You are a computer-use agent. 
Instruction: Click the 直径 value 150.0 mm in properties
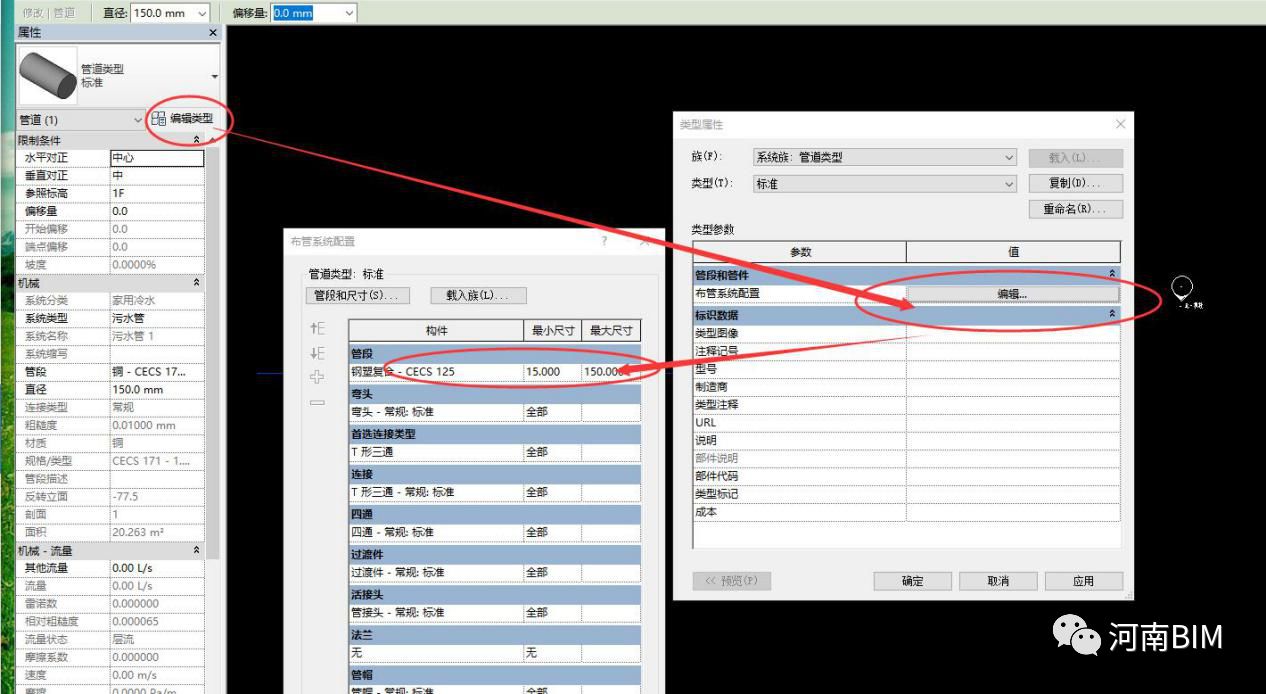click(156, 389)
